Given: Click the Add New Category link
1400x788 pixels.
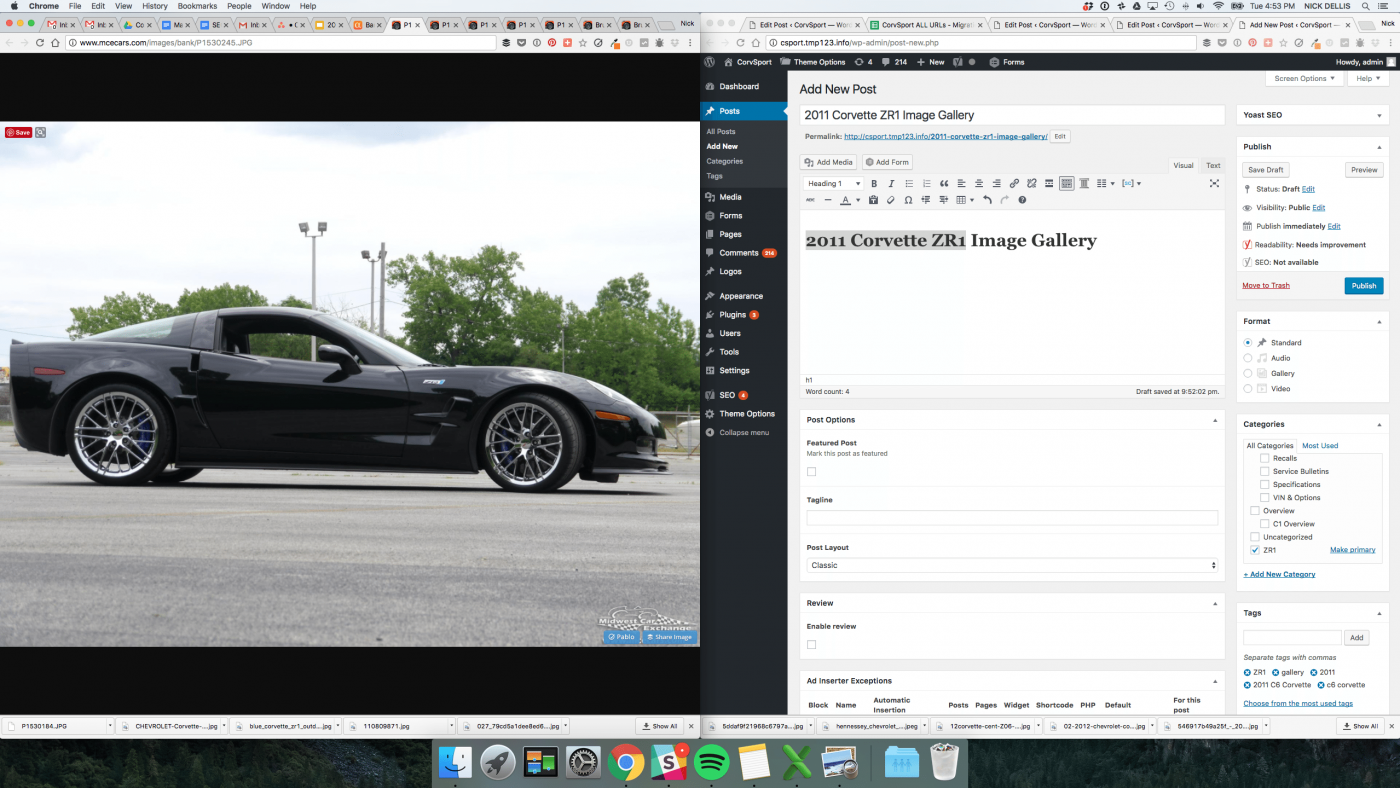Looking at the screenshot, I should 1279,575.
